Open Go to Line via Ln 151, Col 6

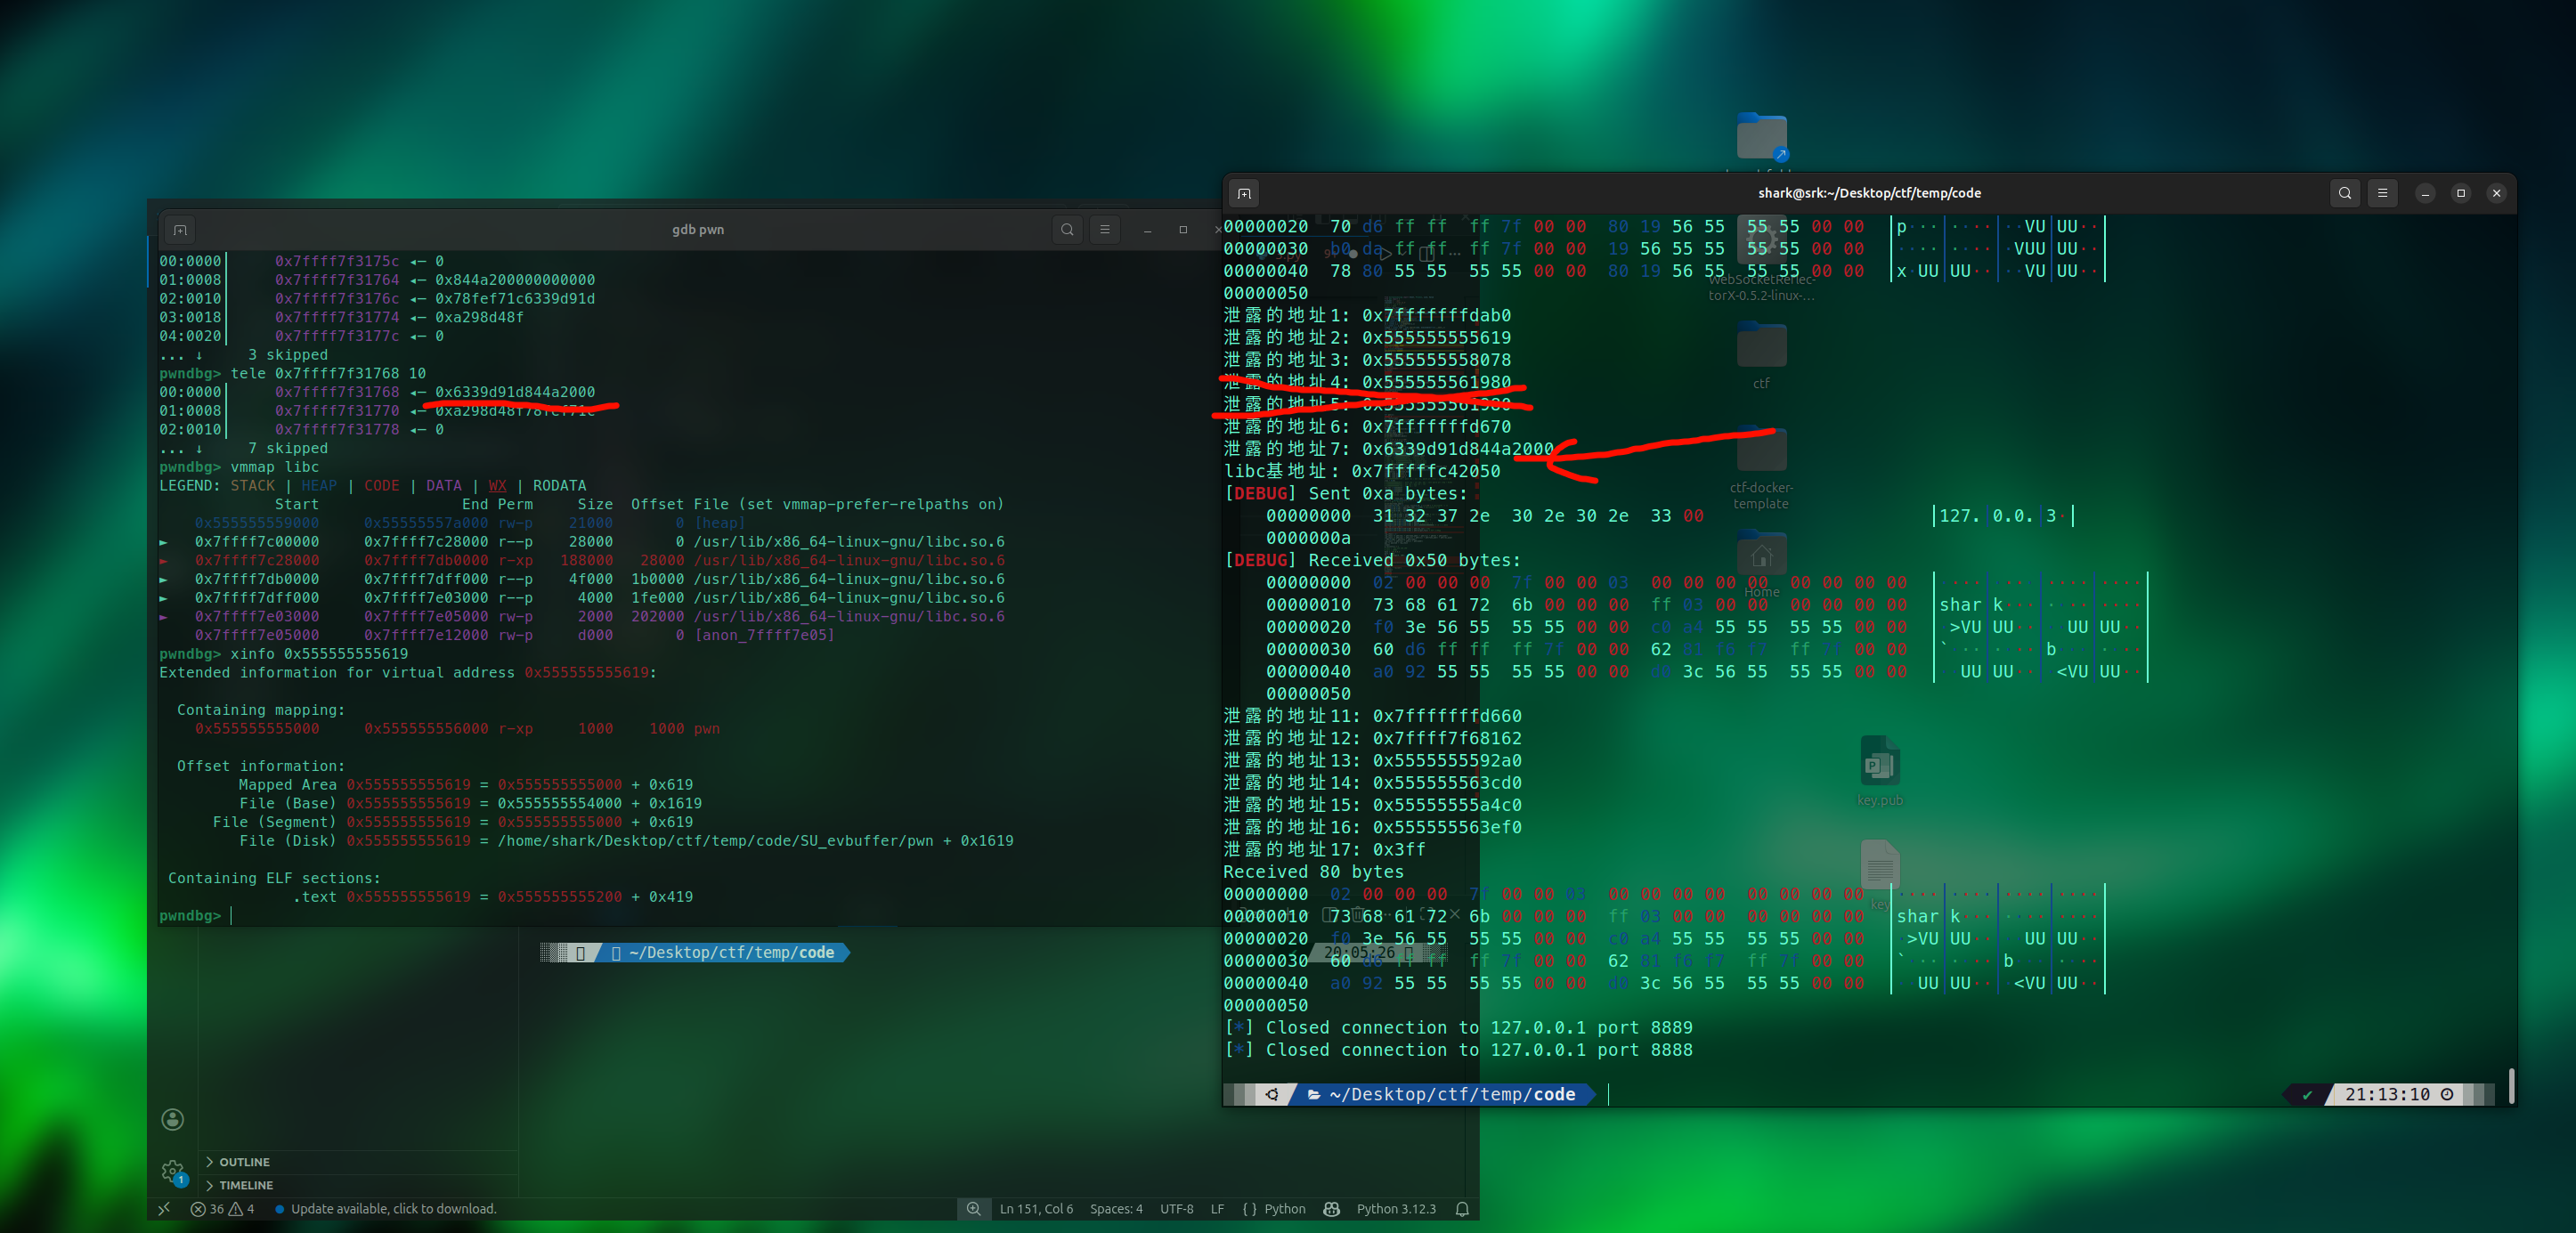(x=1036, y=1209)
